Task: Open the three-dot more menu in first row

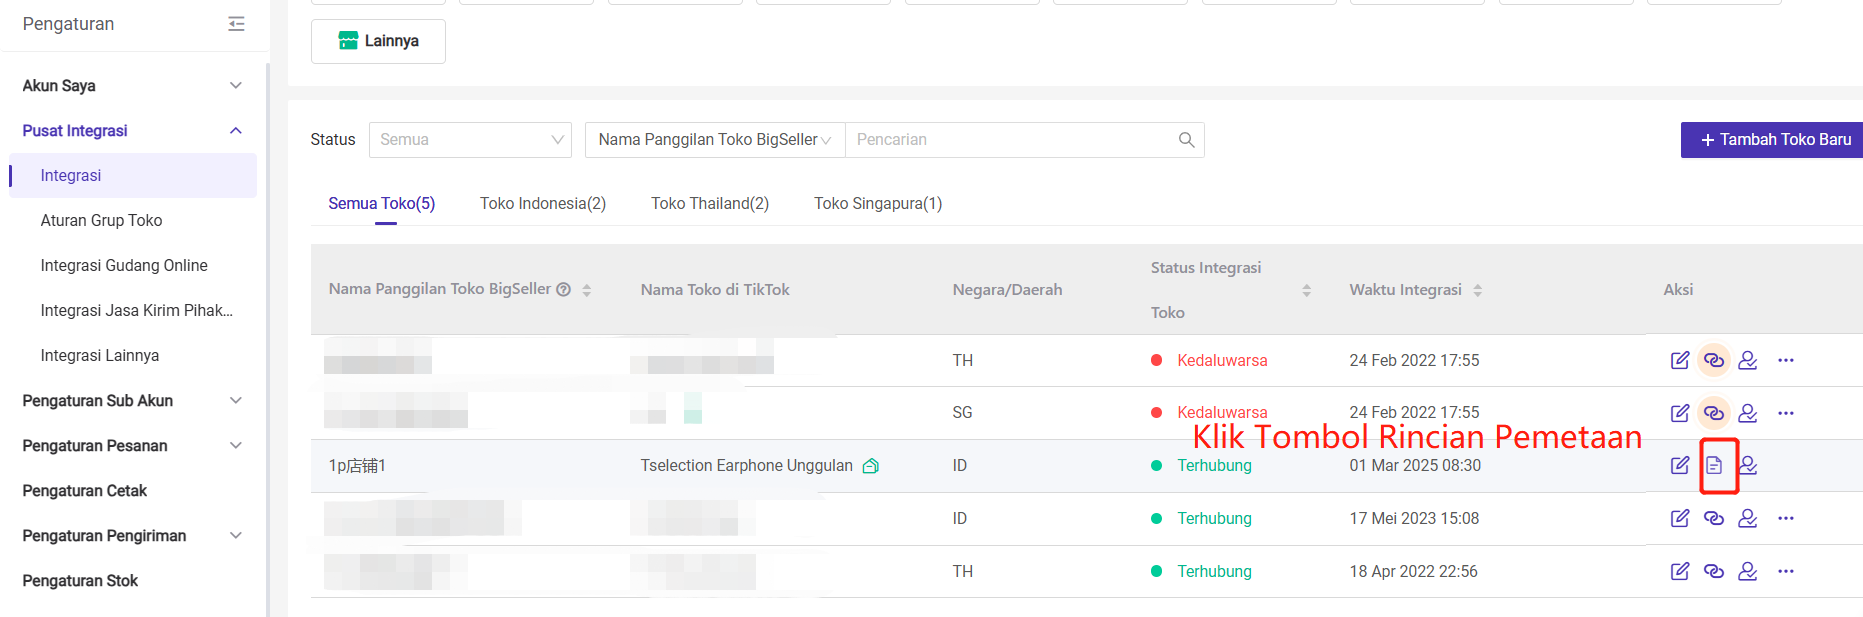Action: (1786, 360)
